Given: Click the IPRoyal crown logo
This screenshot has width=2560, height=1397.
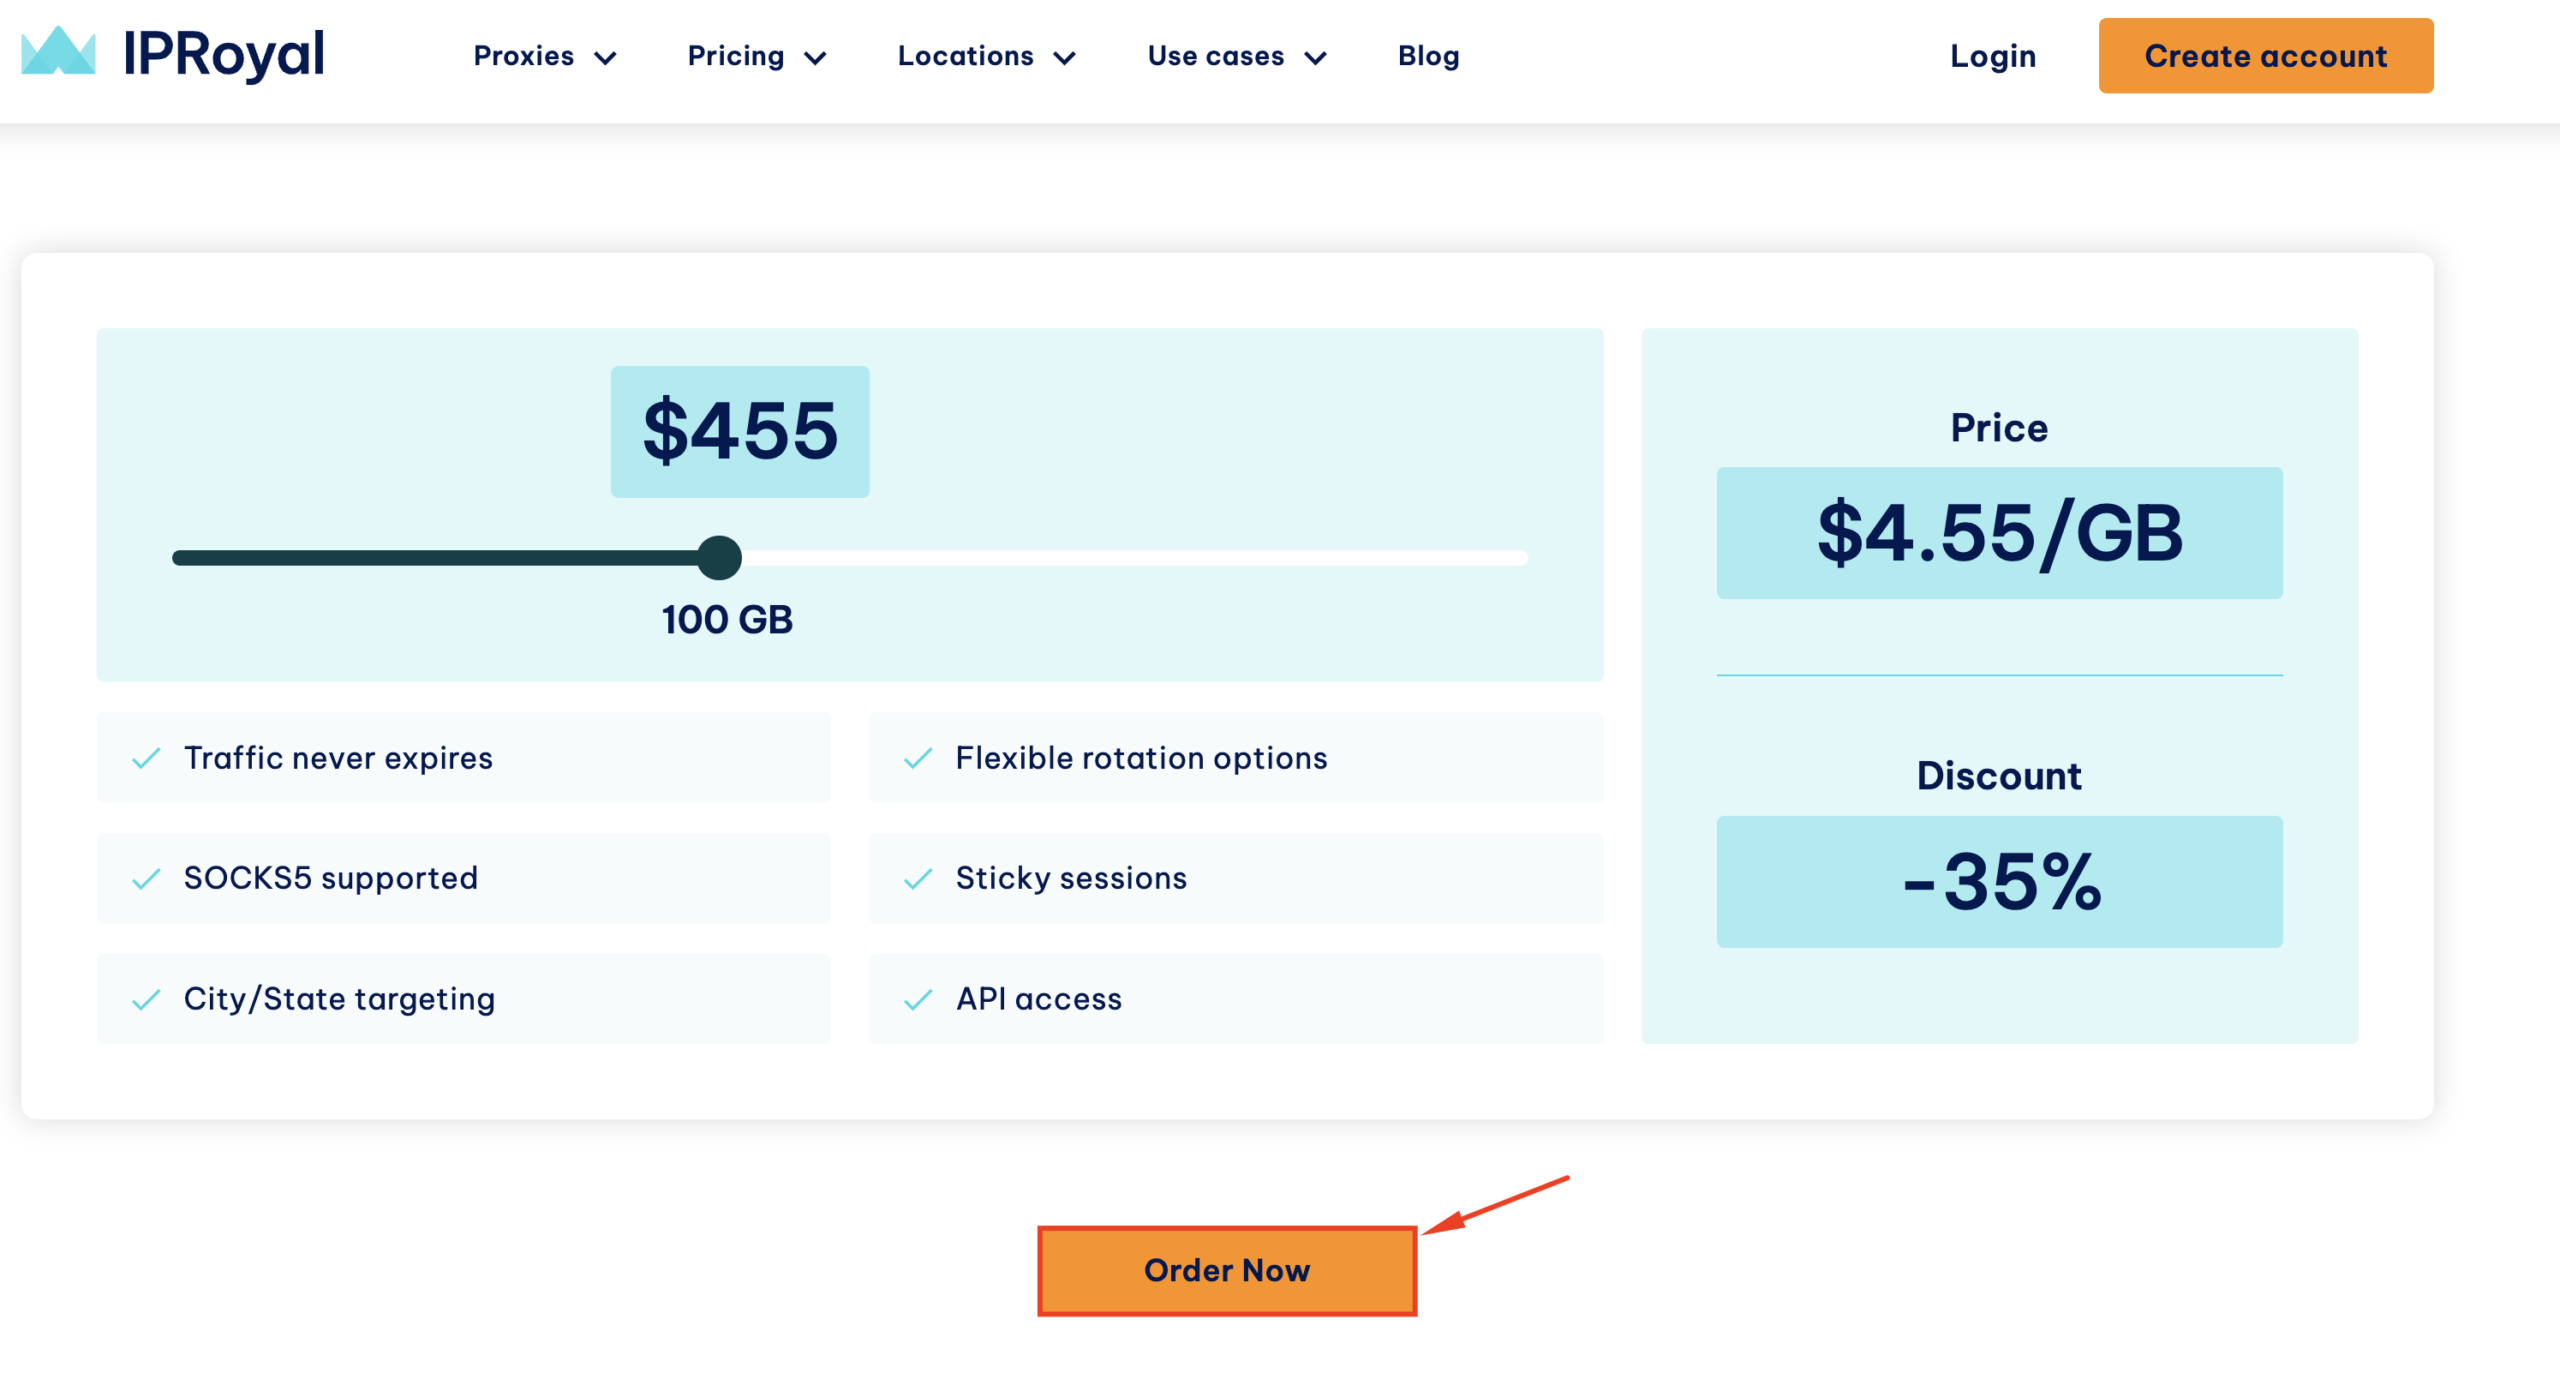Looking at the screenshot, I should coord(60,55).
